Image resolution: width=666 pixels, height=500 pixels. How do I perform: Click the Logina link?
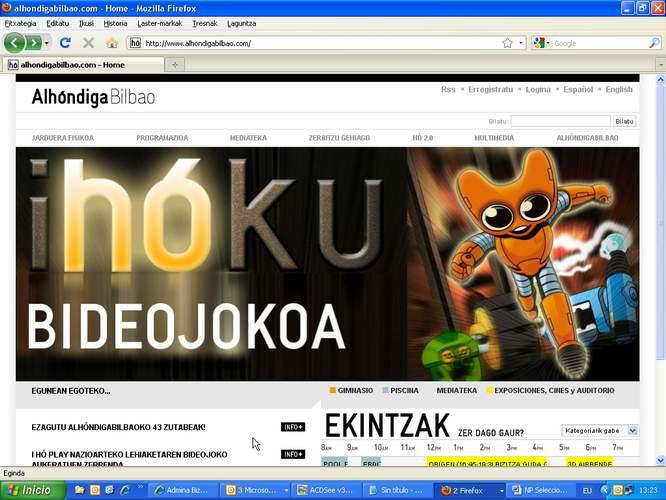538,90
